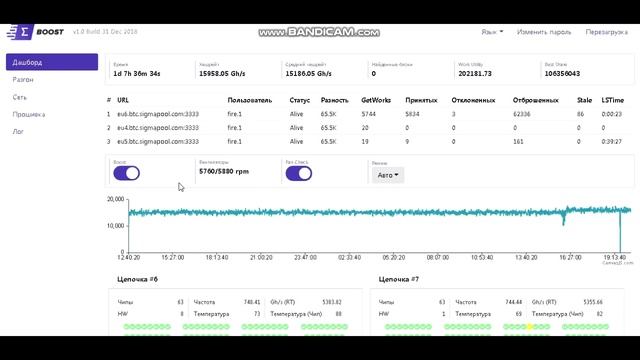This screenshot has height=360, width=640.
Task: Click the discarded count 62336
Action: pos(522,114)
